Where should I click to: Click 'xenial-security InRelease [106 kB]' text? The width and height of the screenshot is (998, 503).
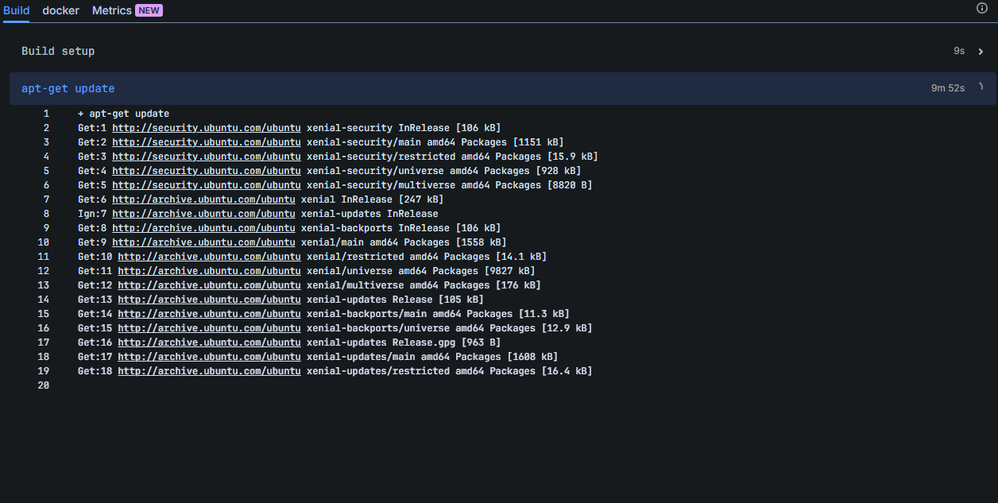tap(404, 128)
